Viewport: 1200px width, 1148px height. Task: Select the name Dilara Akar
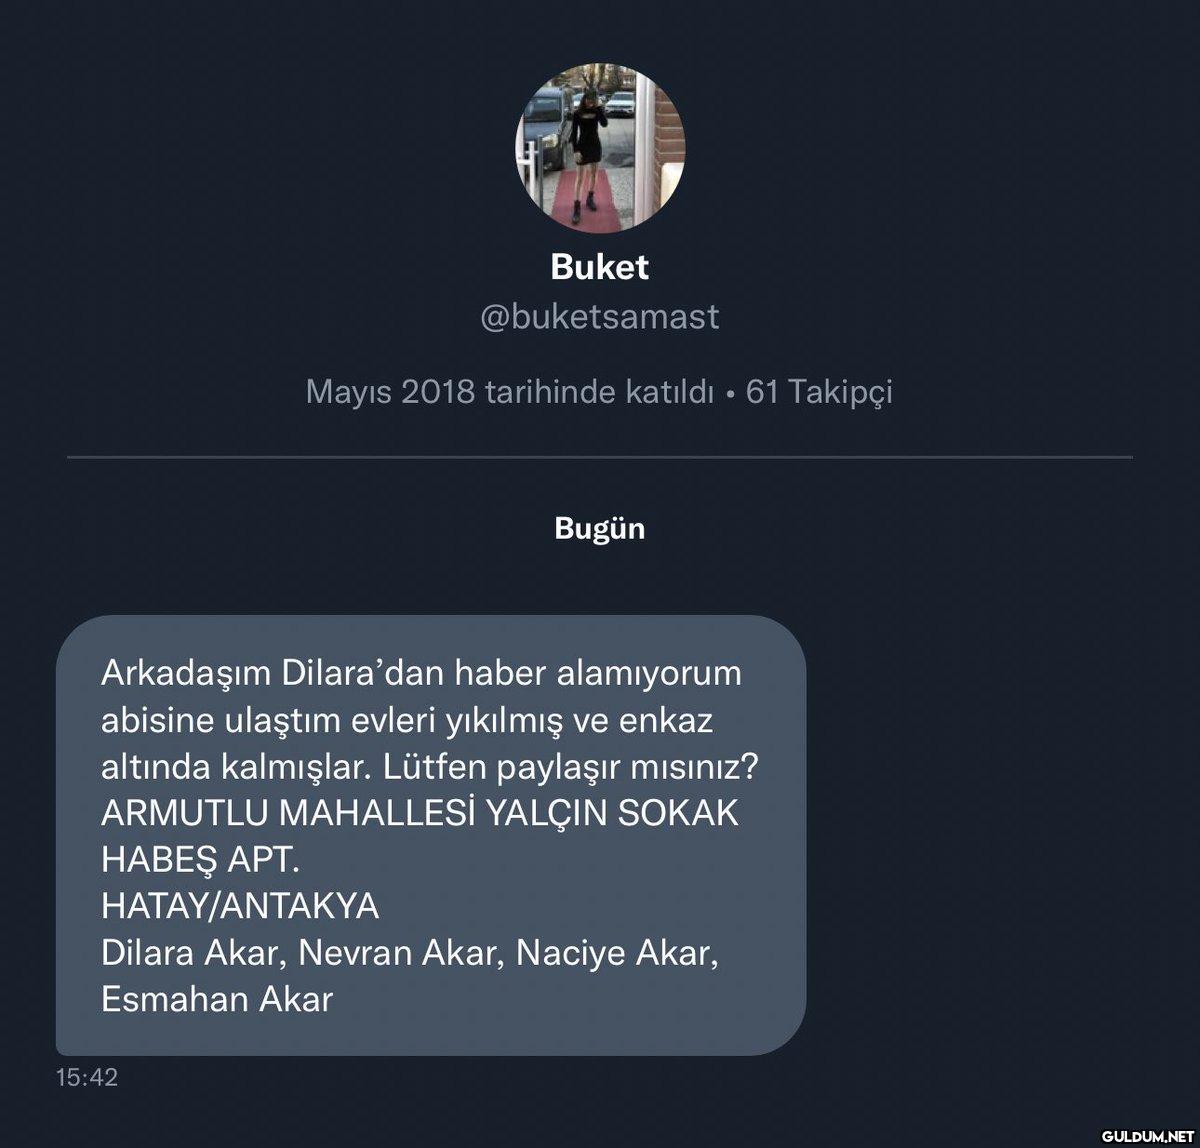click(187, 952)
